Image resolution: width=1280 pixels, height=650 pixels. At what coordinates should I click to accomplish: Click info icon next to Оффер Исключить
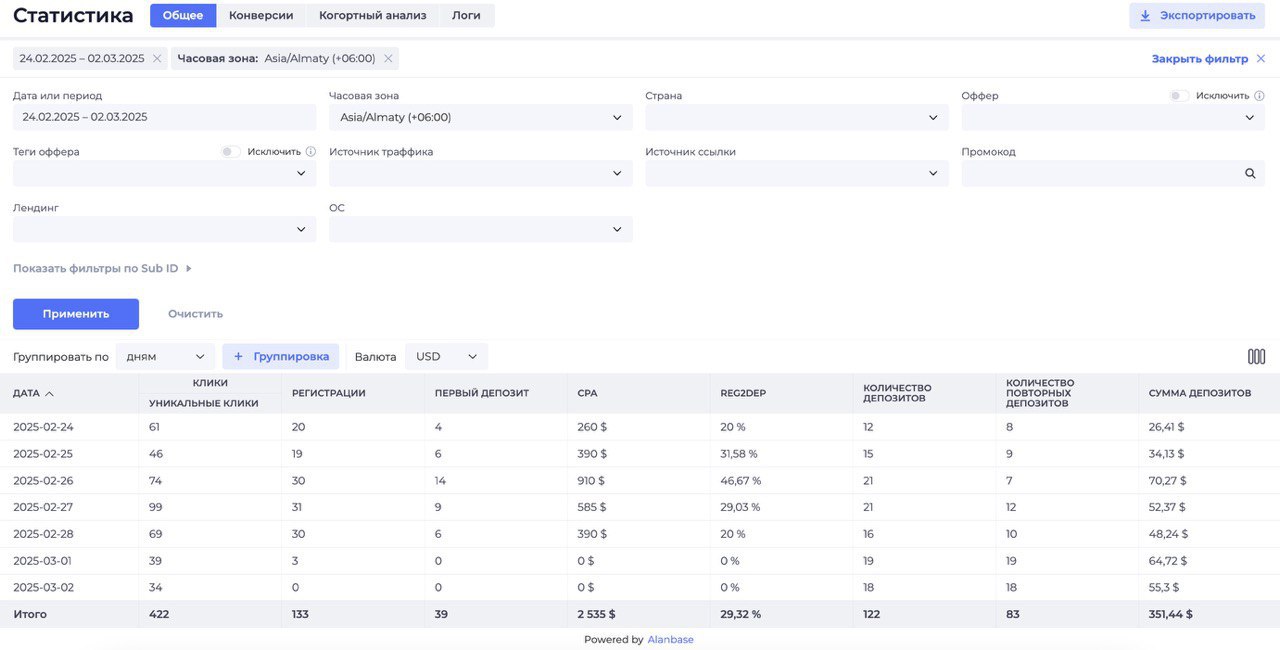pos(1259,96)
